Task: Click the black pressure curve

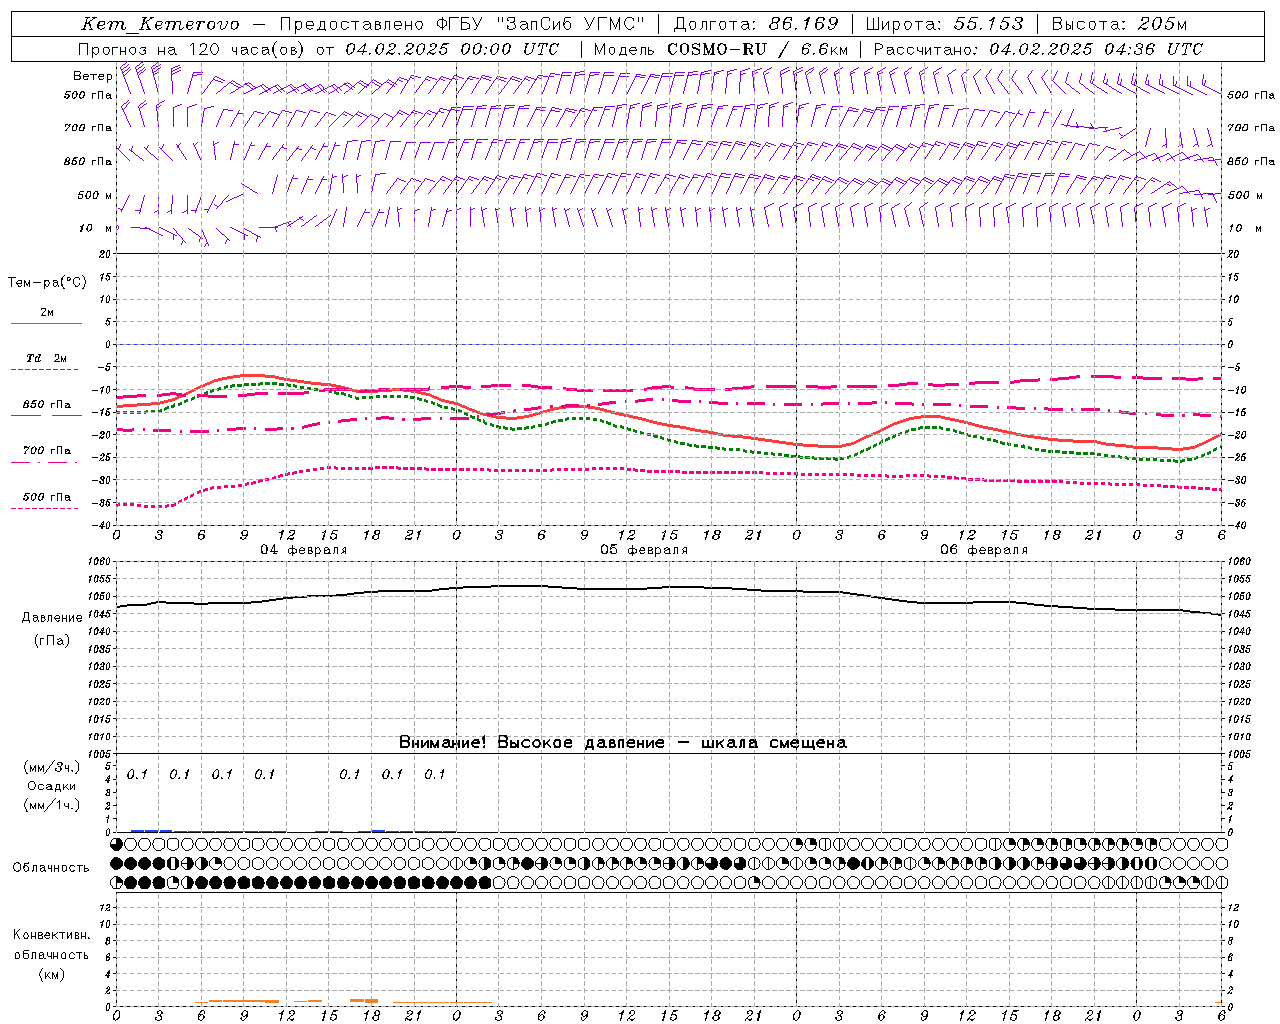Action: 669,589
